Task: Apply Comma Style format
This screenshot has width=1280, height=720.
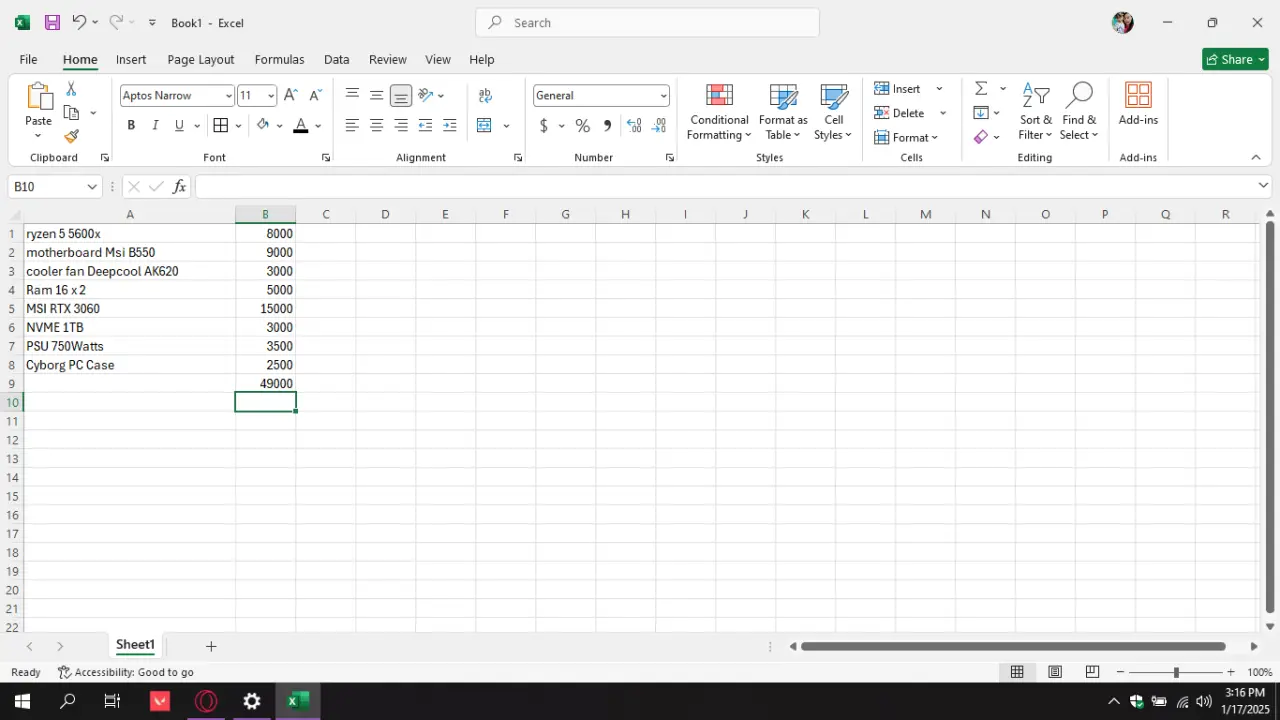Action: 607,126
